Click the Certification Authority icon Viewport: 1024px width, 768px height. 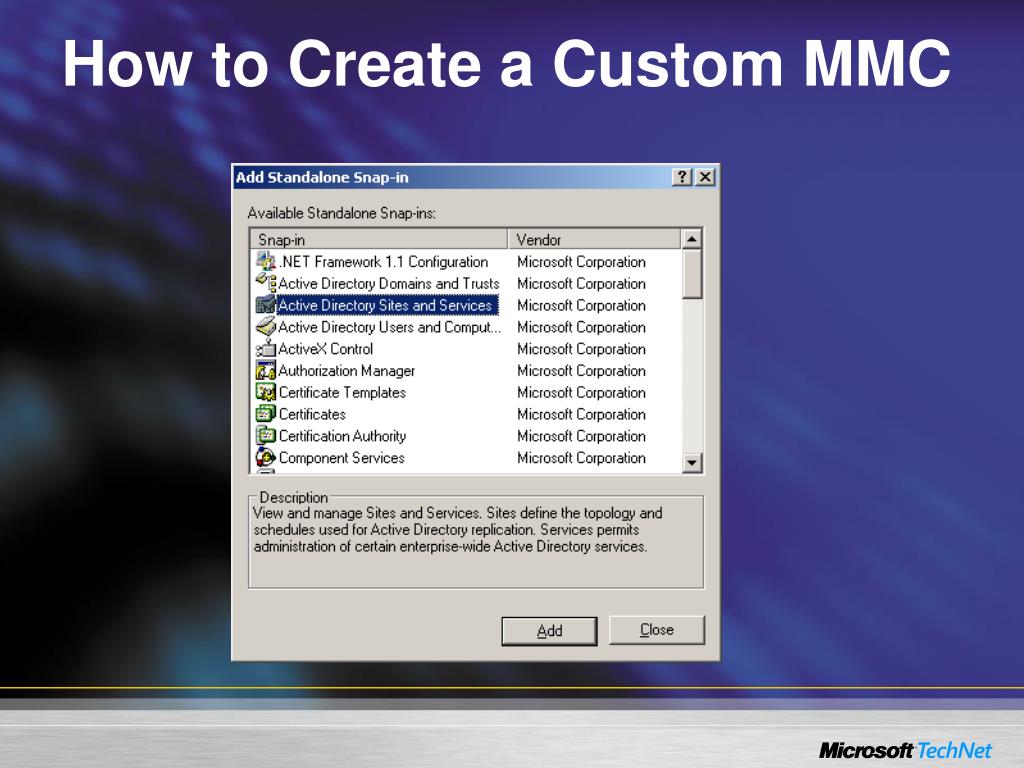click(266, 436)
